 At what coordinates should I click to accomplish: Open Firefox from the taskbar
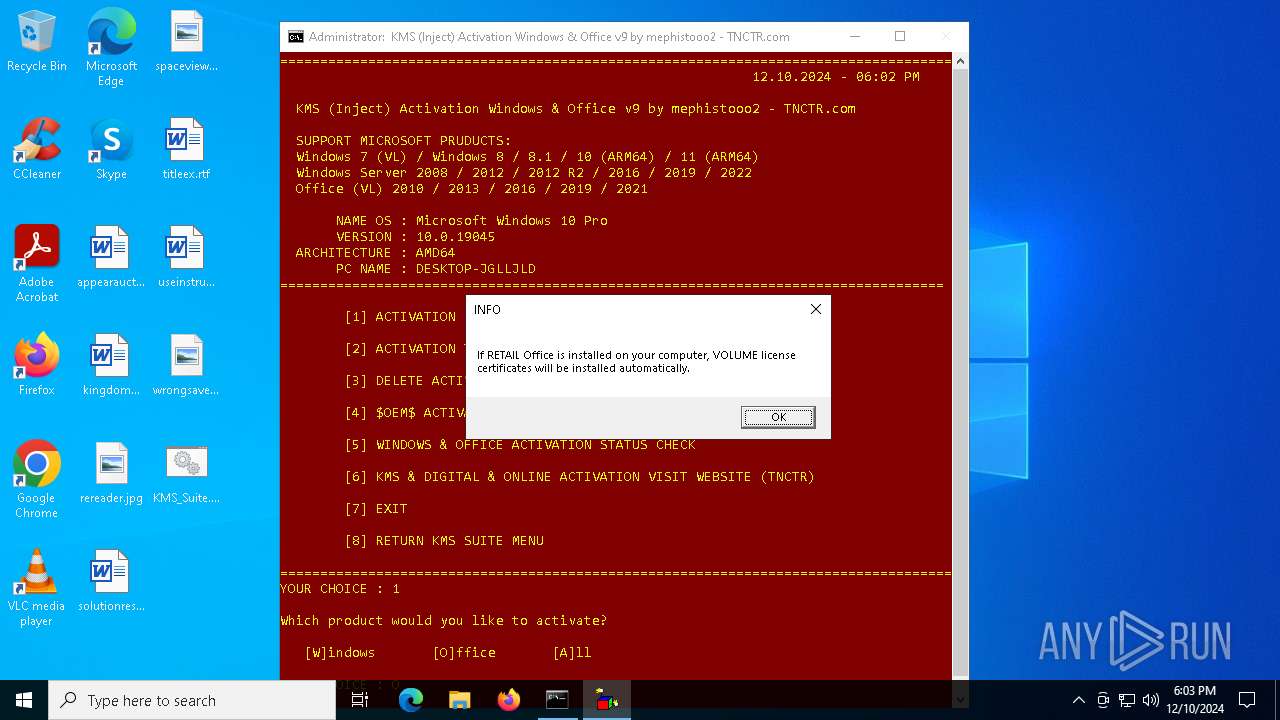pyautogui.click(x=509, y=700)
